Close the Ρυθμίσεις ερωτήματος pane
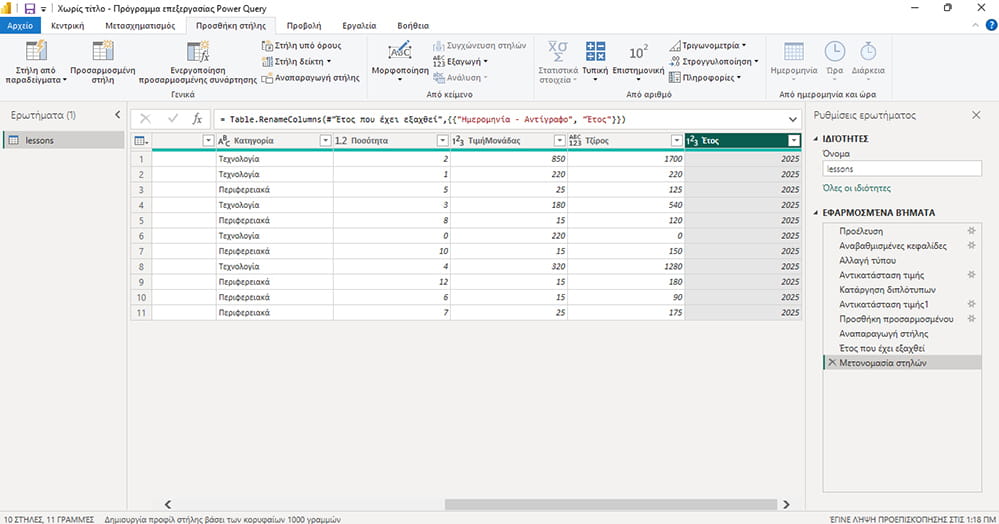Image resolution: width=999 pixels, height=524 pixels. (976, 115)
